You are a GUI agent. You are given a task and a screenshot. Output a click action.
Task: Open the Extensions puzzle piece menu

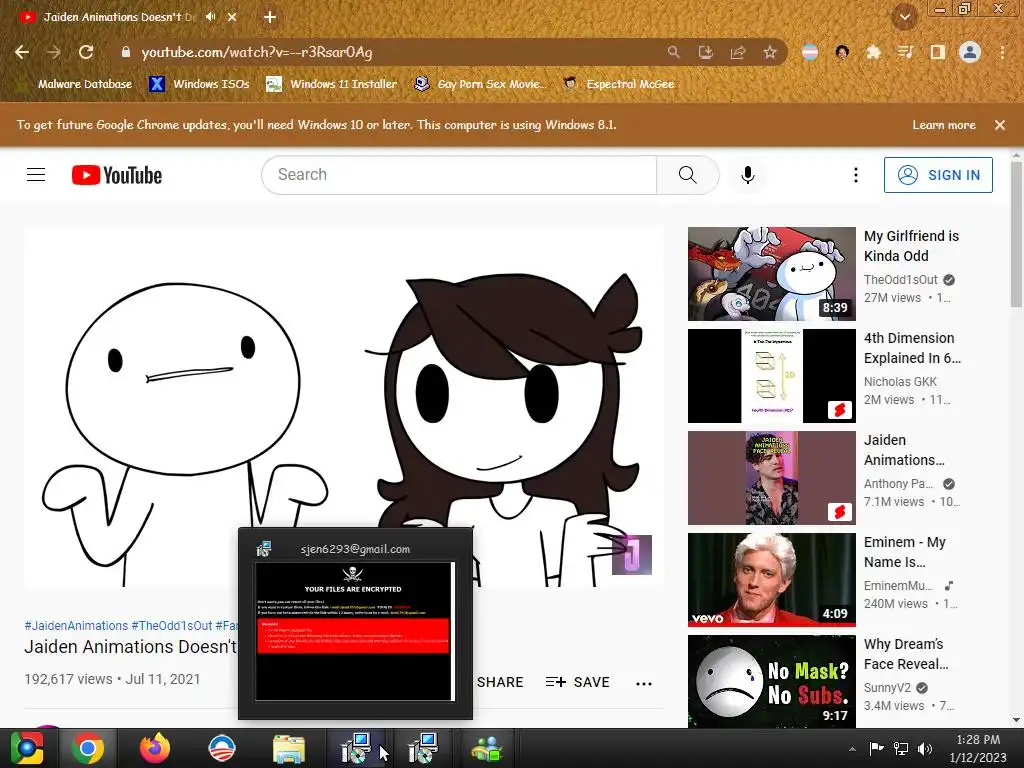click(873, 52)
